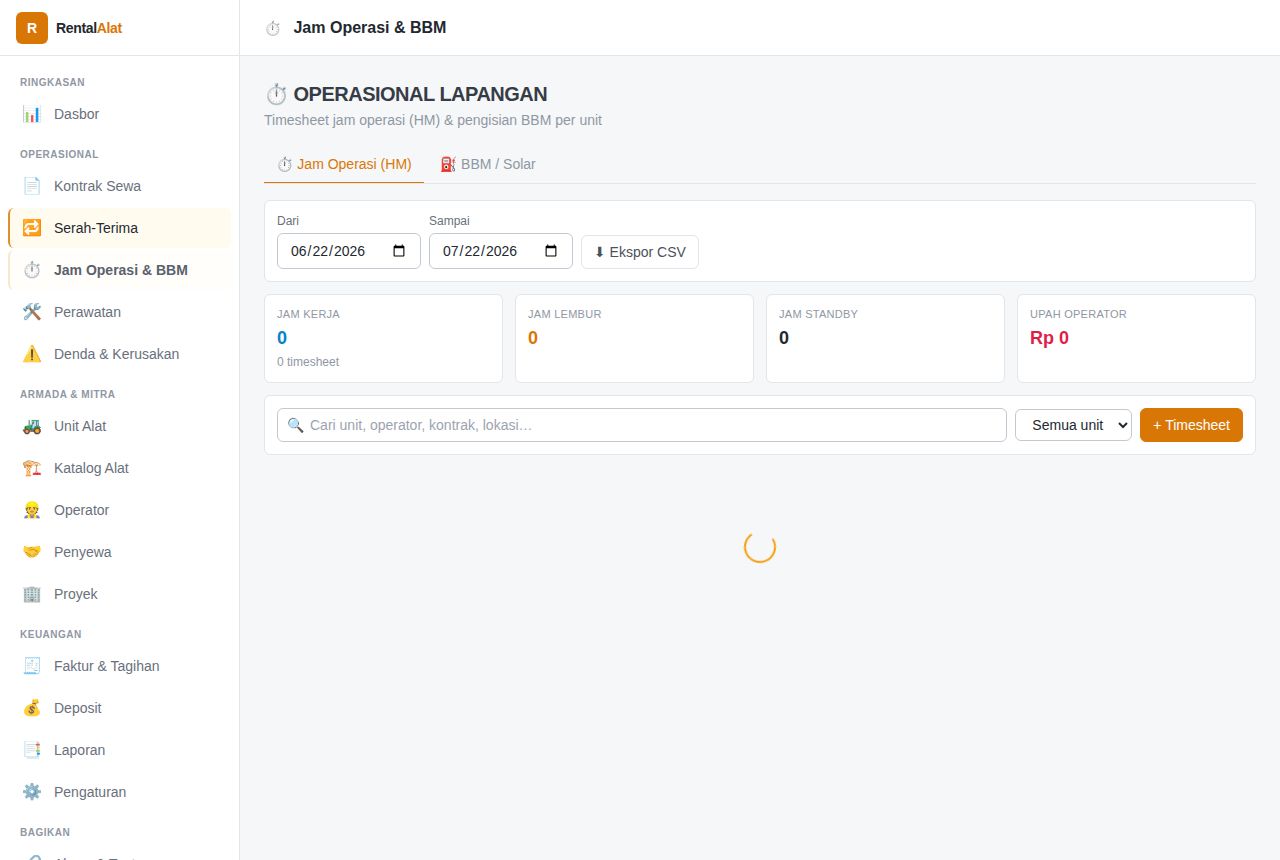Open Pengaturan settings page
Image resolution: width=1280 pixels, height=860 pixels.
pos(120,792)
